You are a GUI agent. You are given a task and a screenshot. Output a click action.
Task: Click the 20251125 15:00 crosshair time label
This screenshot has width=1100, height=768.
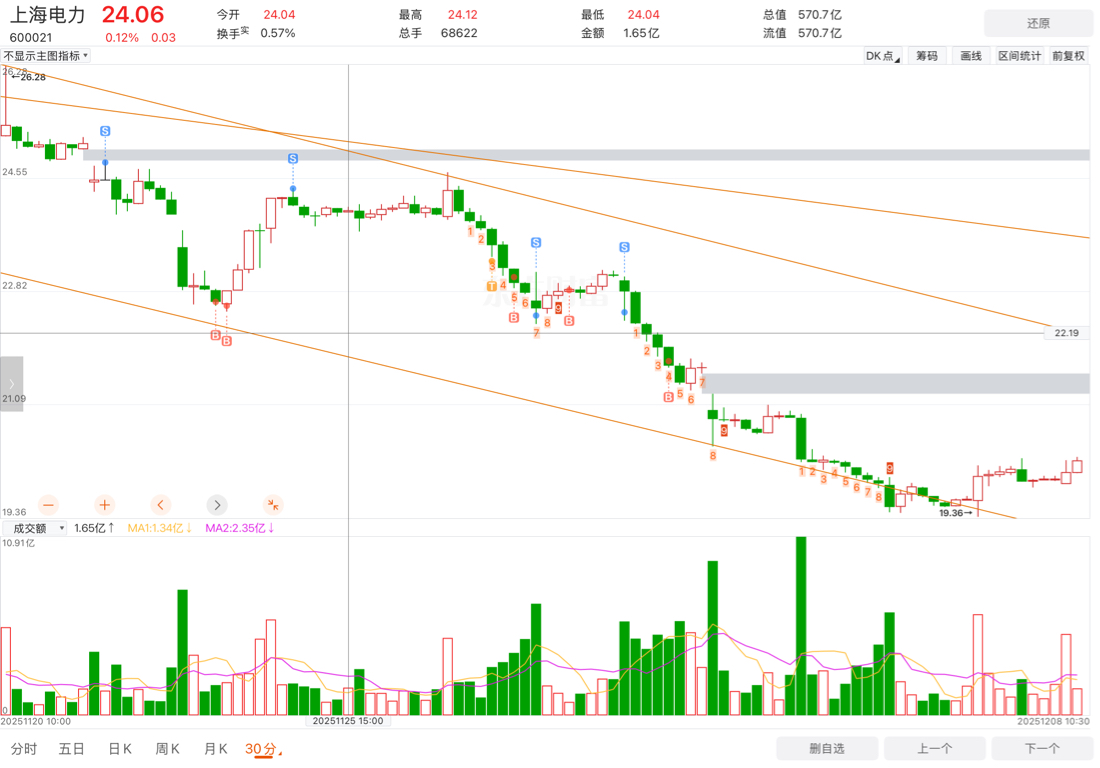pyautogui.click(x=348, y=721)
